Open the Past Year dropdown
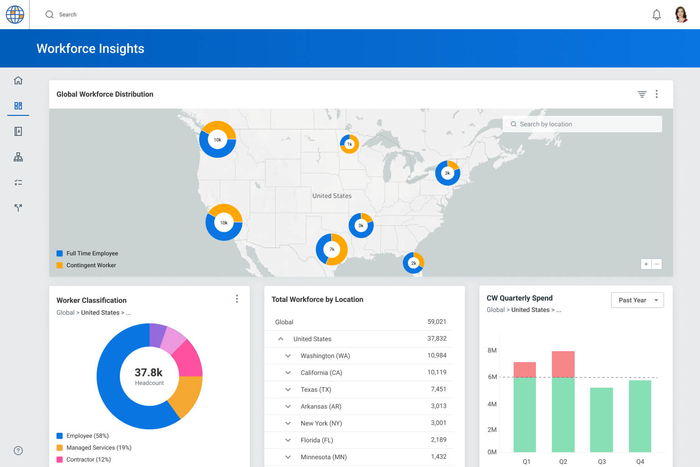Screen dimensions: 700x467 tap(638, 300)
